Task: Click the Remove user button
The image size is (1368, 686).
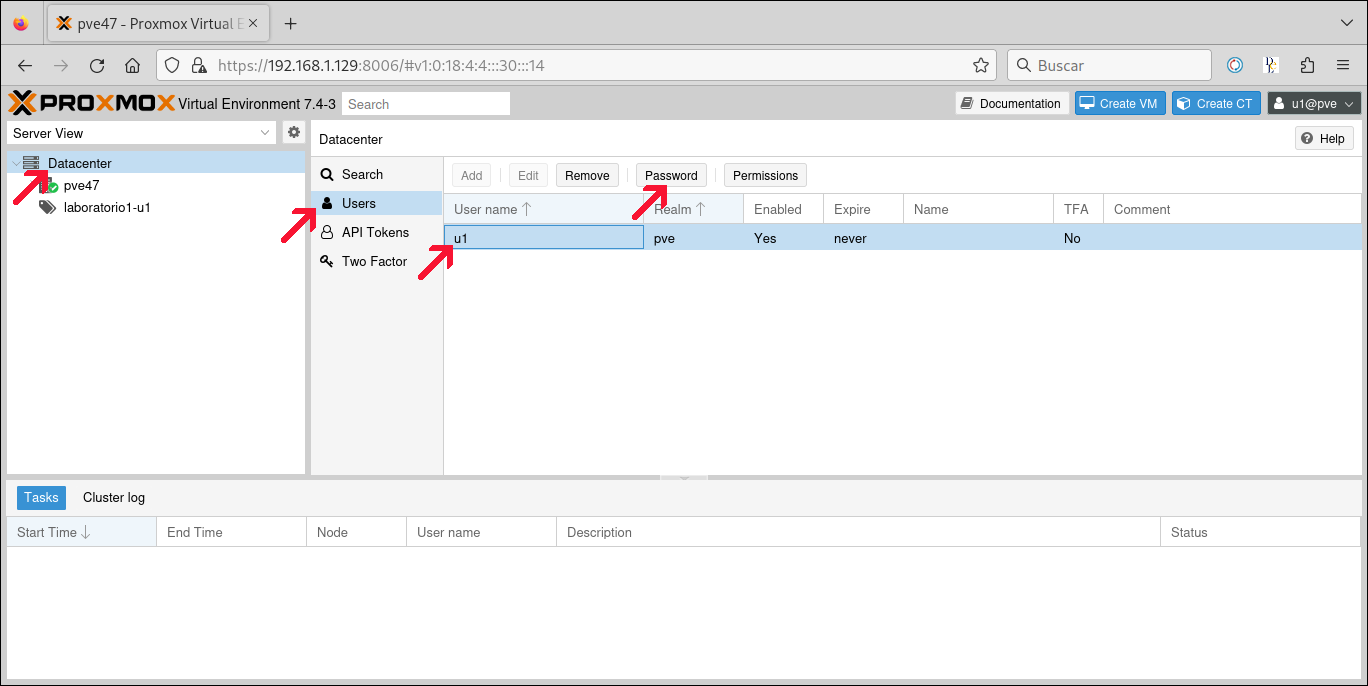Action: (x=587, y=175)
